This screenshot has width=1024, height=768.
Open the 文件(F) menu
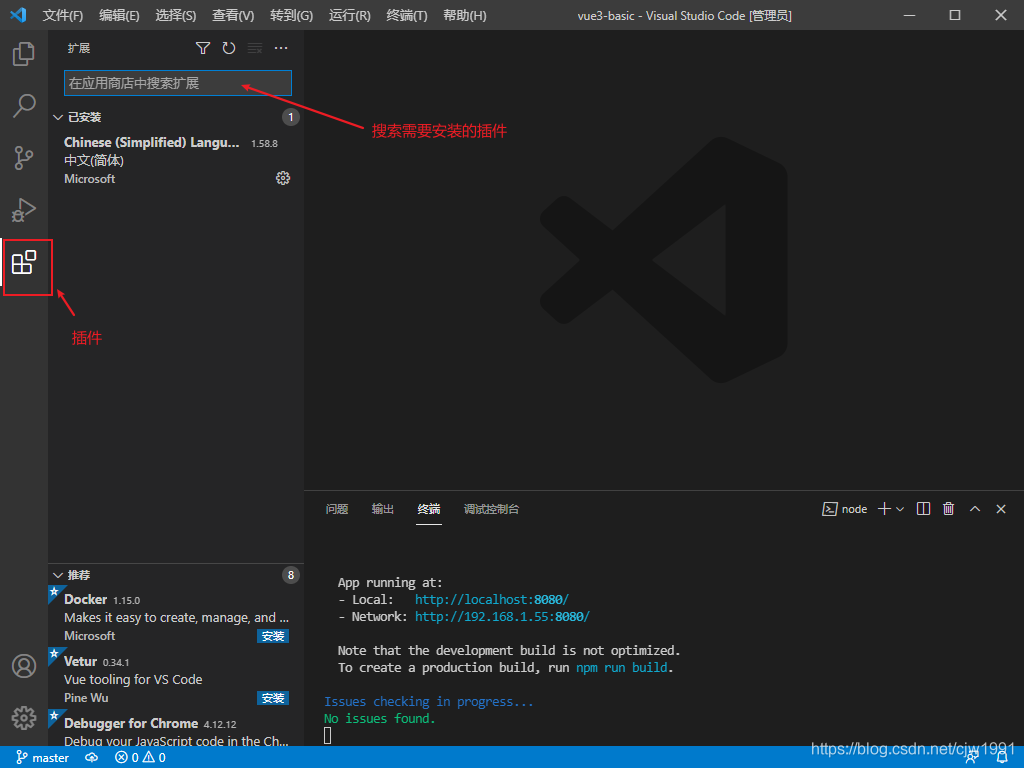pos(63,16)
